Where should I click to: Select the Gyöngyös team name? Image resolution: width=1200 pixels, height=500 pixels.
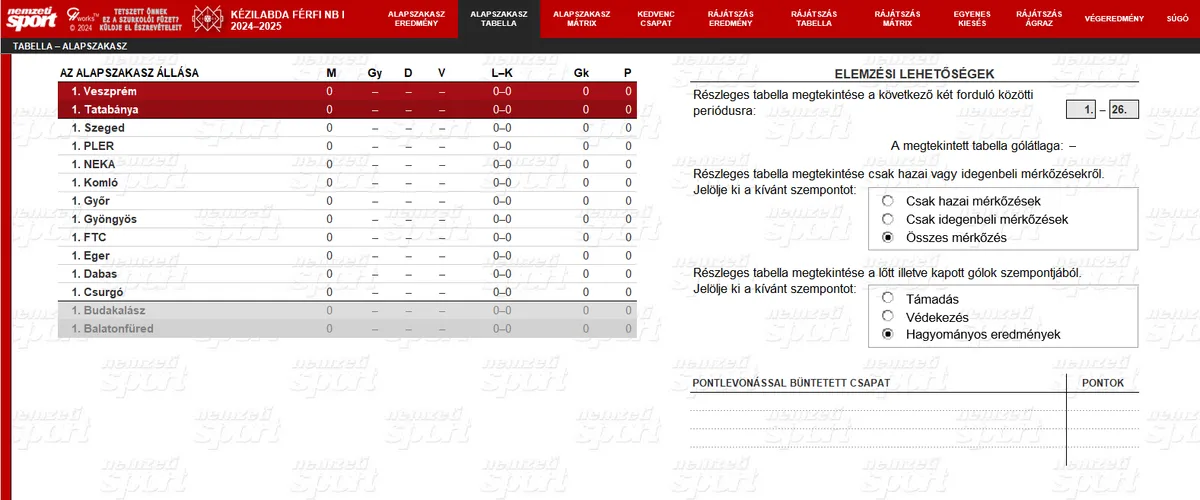(x=110, y=219)
